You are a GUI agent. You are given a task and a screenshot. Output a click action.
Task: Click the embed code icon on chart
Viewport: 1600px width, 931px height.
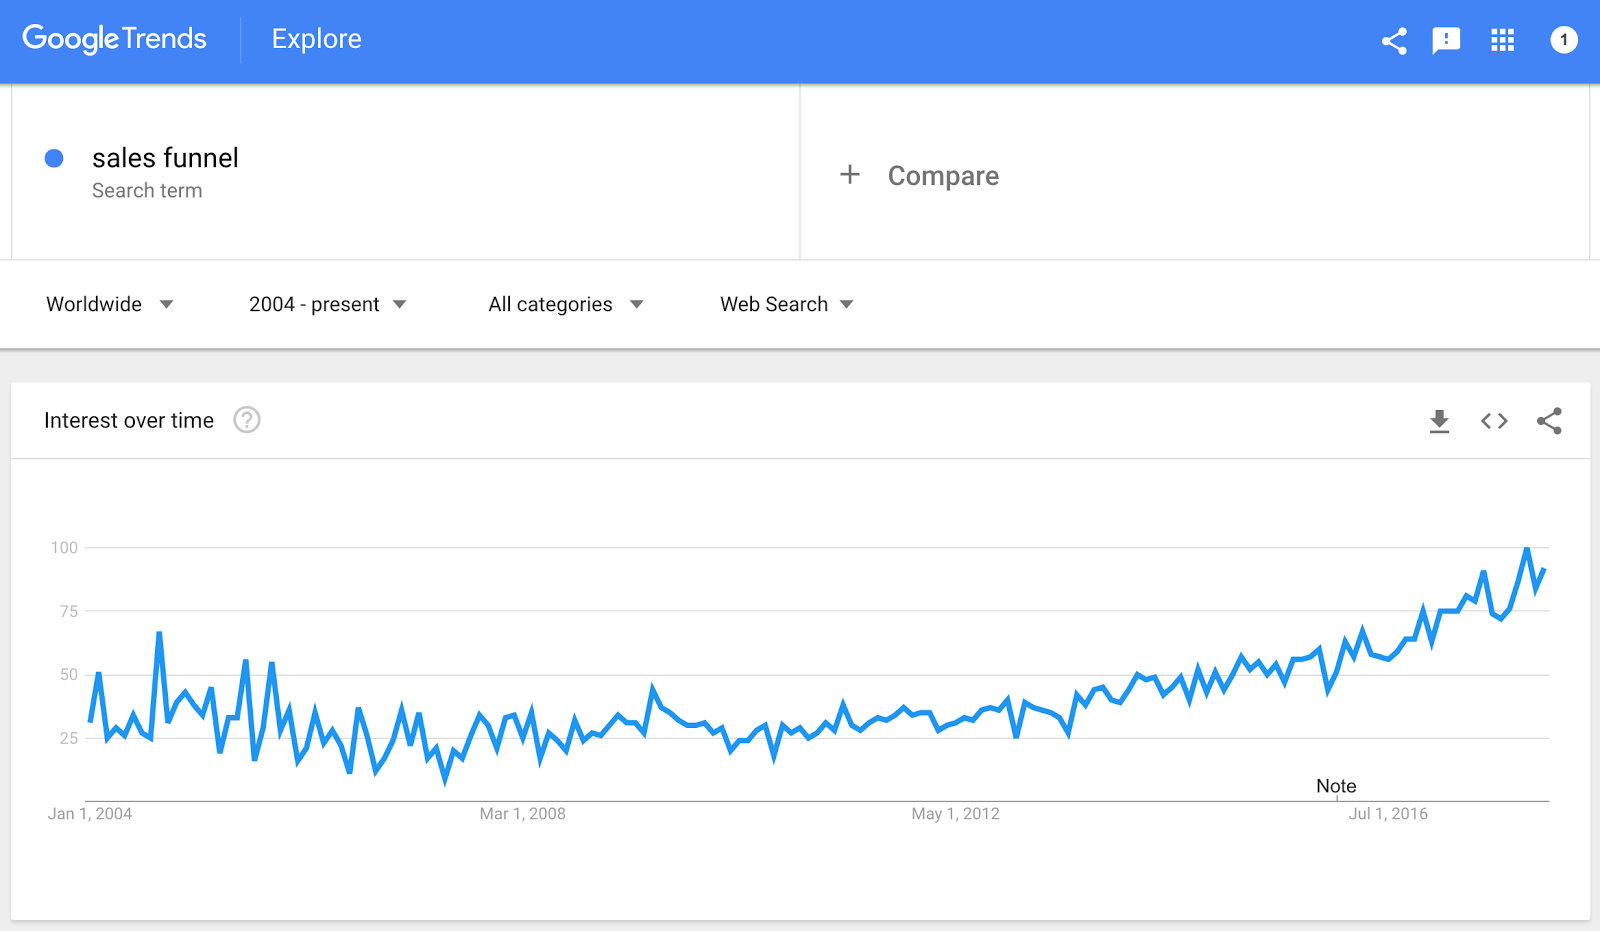tap(1494, 421)
